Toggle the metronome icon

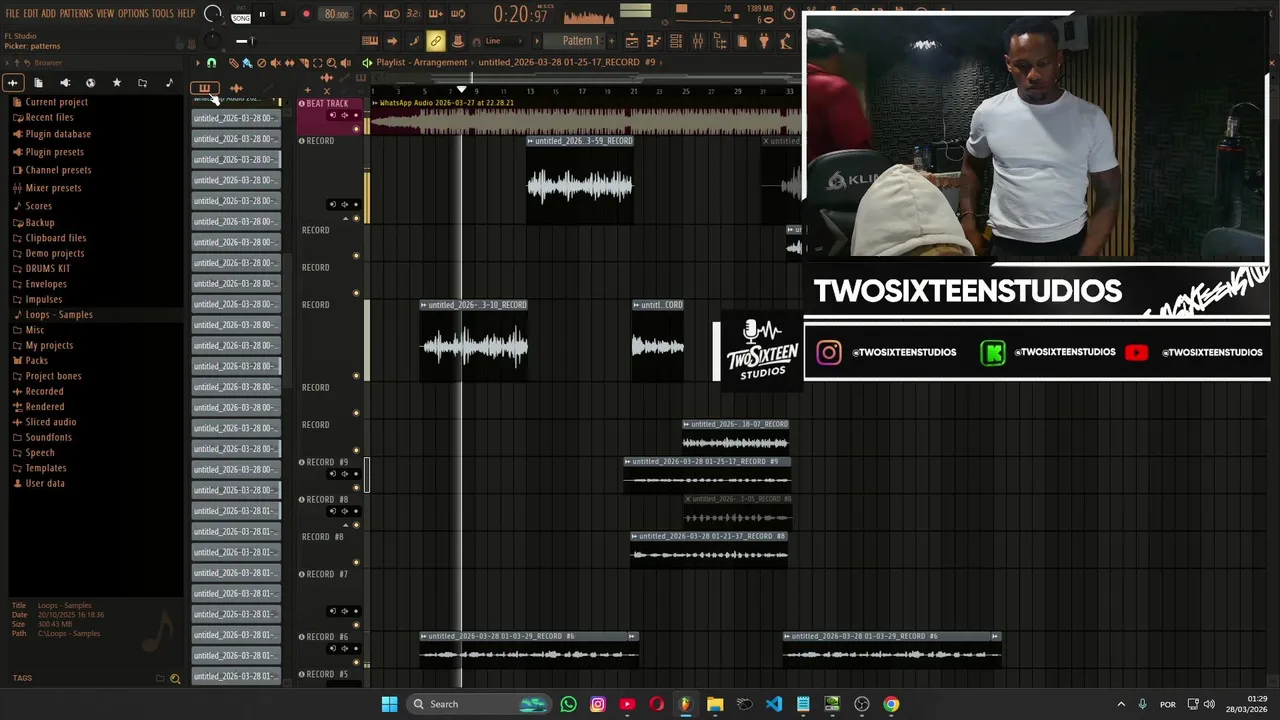coord(369,14)
